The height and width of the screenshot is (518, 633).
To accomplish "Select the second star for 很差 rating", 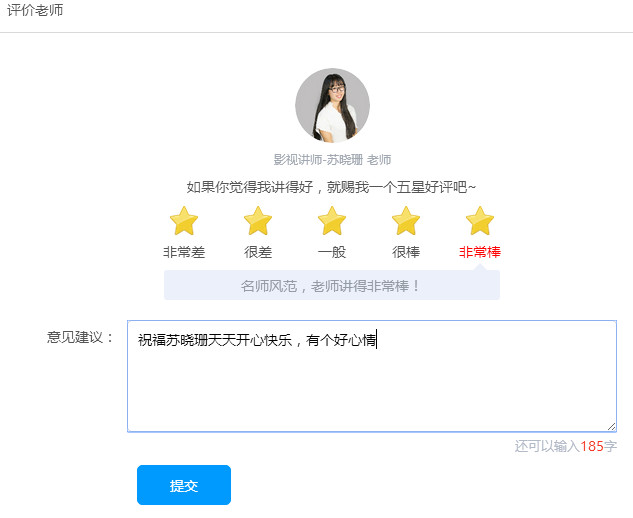I will tap(258, 221).
